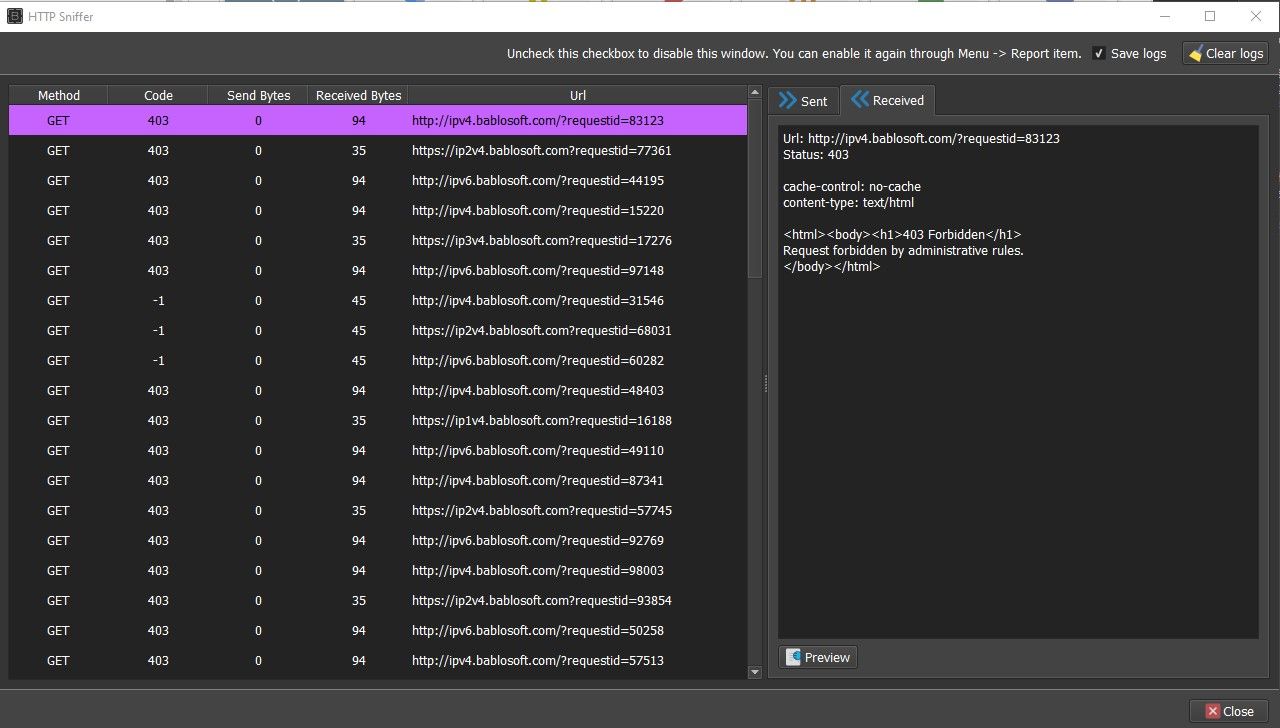
Task: Select the request row showing code -1
Action: tap(400, 300)
